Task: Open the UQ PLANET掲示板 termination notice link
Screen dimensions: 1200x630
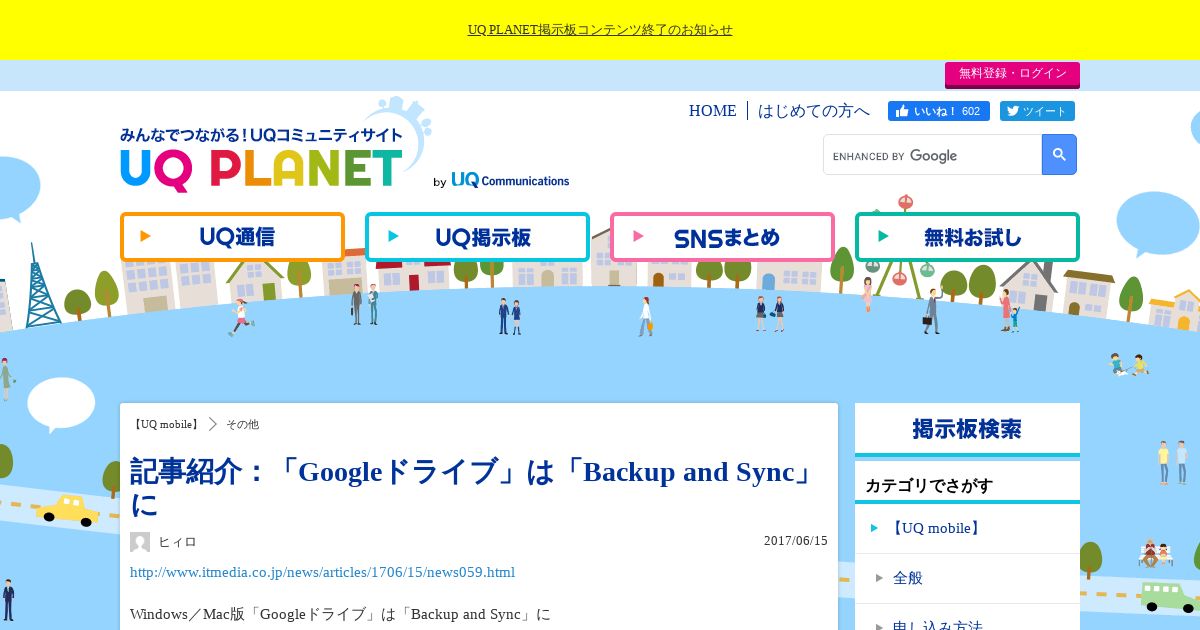Action: [600, 30]
